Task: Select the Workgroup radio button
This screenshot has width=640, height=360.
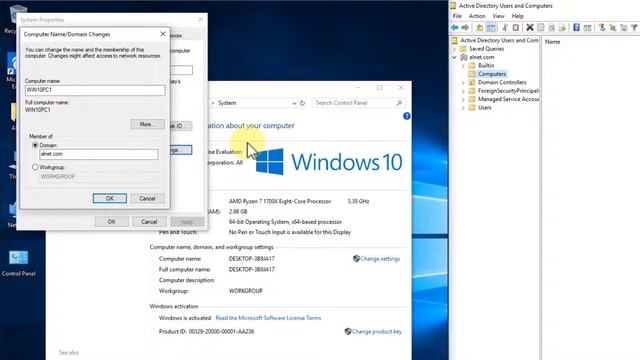Action: coord(35,167)
